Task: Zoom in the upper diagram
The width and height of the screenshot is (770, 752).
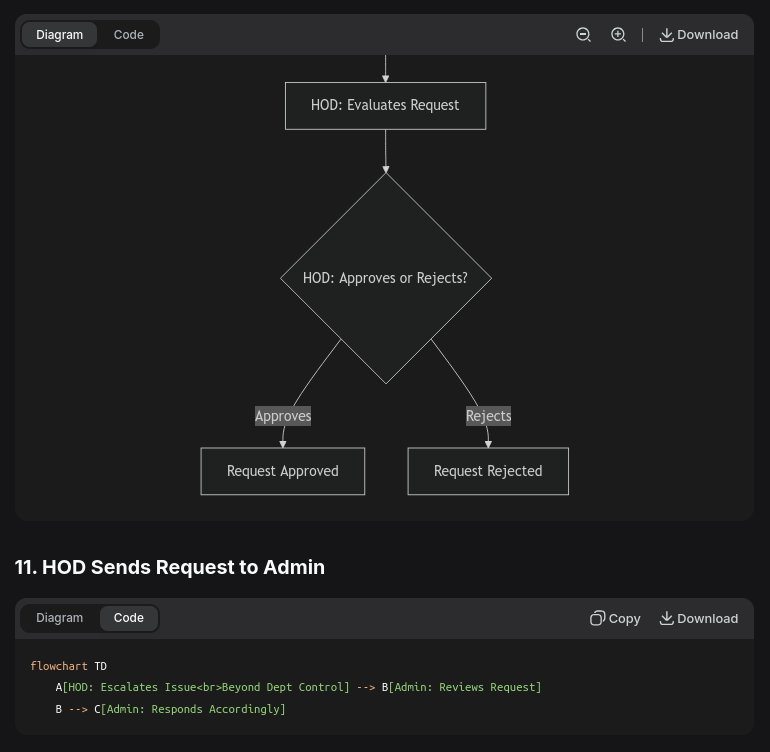Action: (618, 35)
